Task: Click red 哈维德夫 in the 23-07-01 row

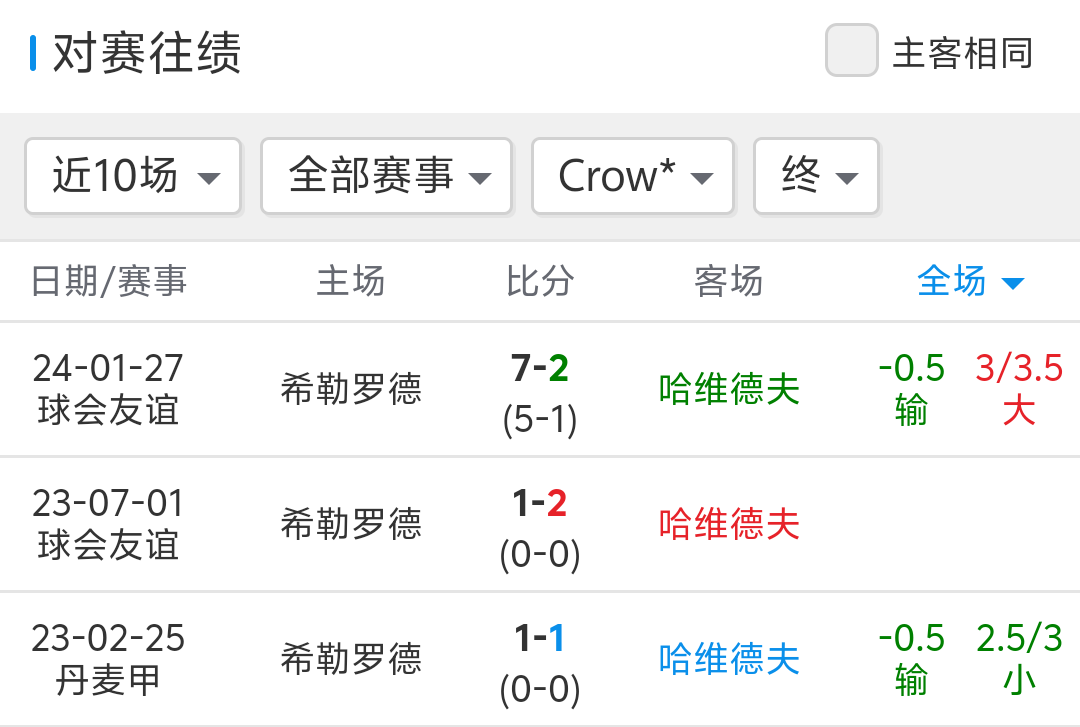Action: tap(729, 524)
